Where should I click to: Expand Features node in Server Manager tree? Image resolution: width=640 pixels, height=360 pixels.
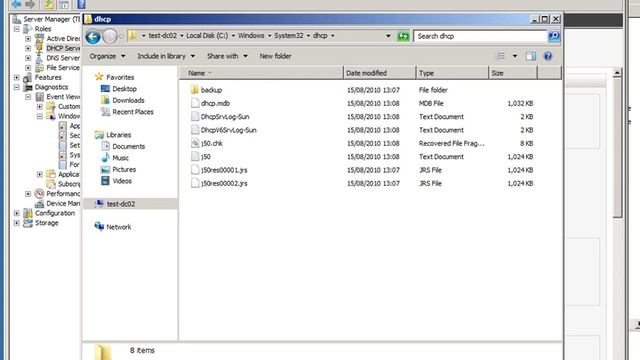tap(17, 77)
